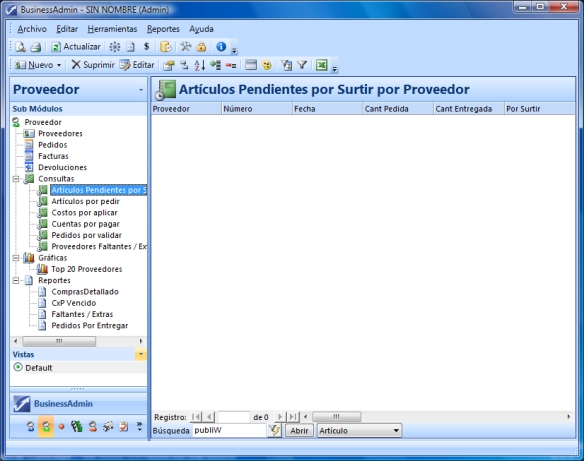Screen dimensions: 584x461
Task: Open the Nuevo button dropdown arrow
Action: (x=59, y=65)
